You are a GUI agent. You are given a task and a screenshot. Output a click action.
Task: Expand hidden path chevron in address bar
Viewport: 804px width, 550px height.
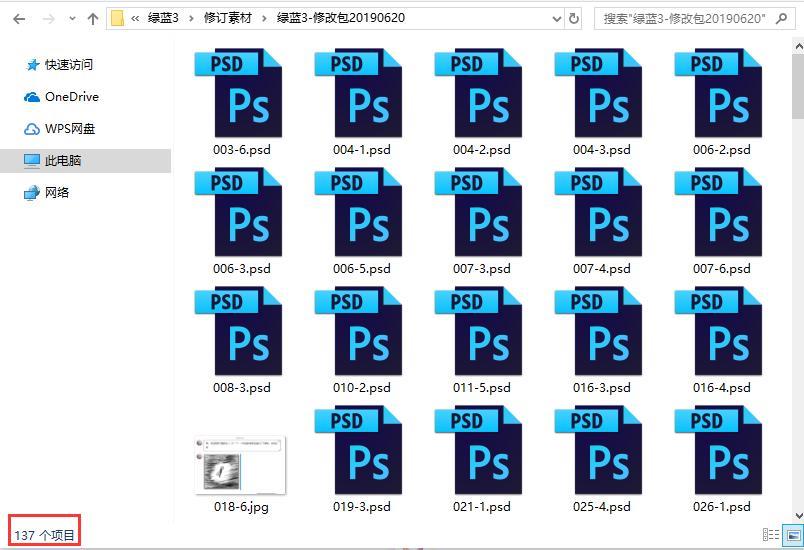tap(135, 18)
